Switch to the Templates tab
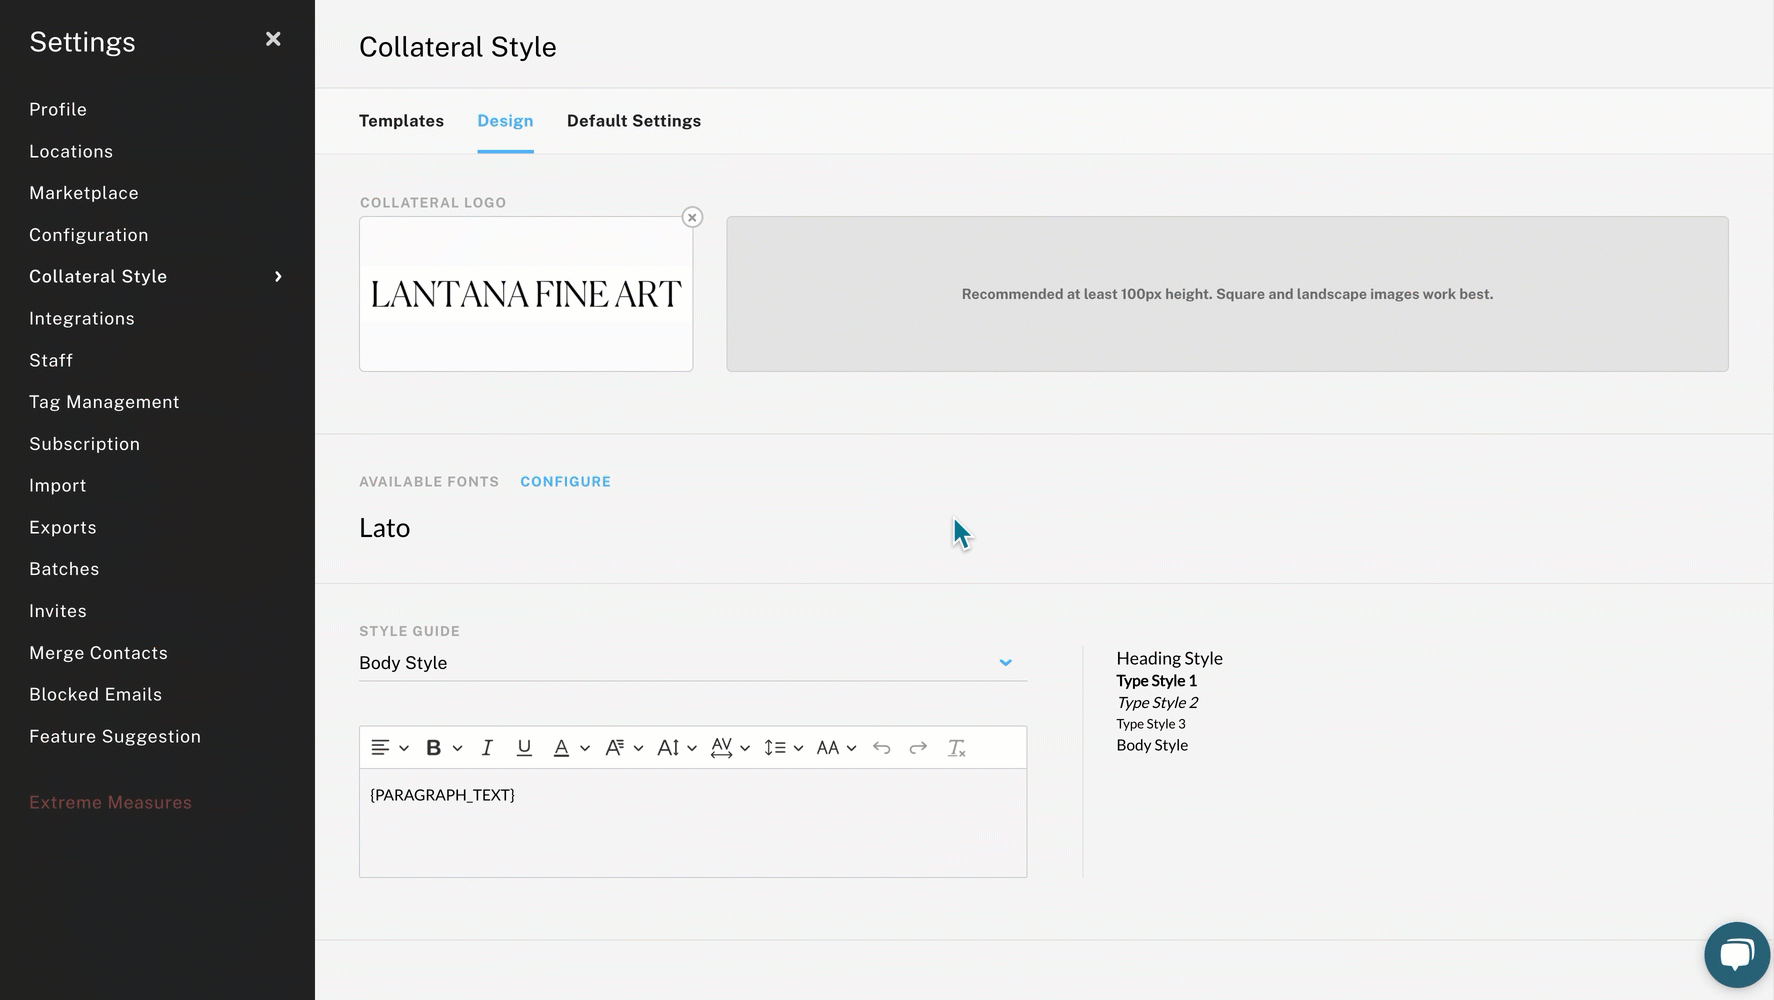 pyautogui.click(x=401, y=121)
